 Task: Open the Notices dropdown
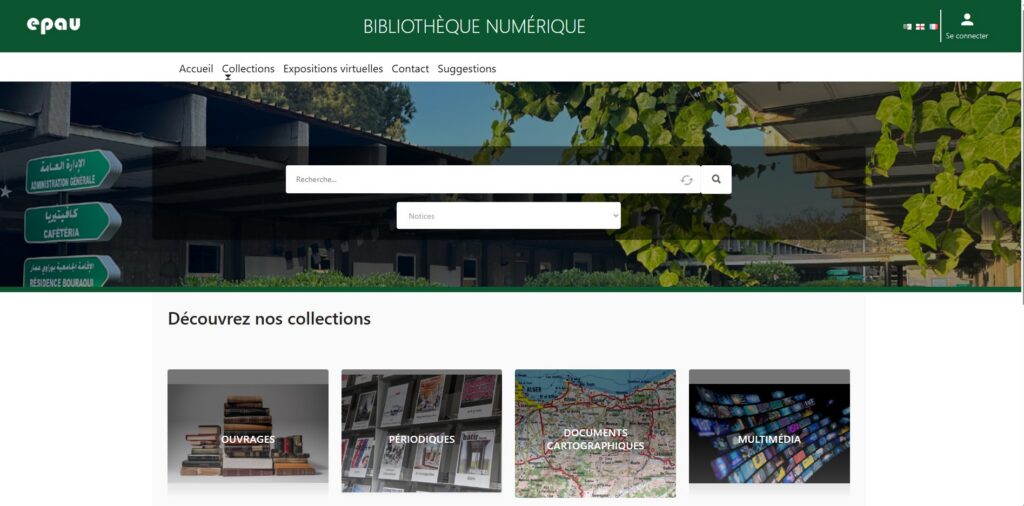509,215
